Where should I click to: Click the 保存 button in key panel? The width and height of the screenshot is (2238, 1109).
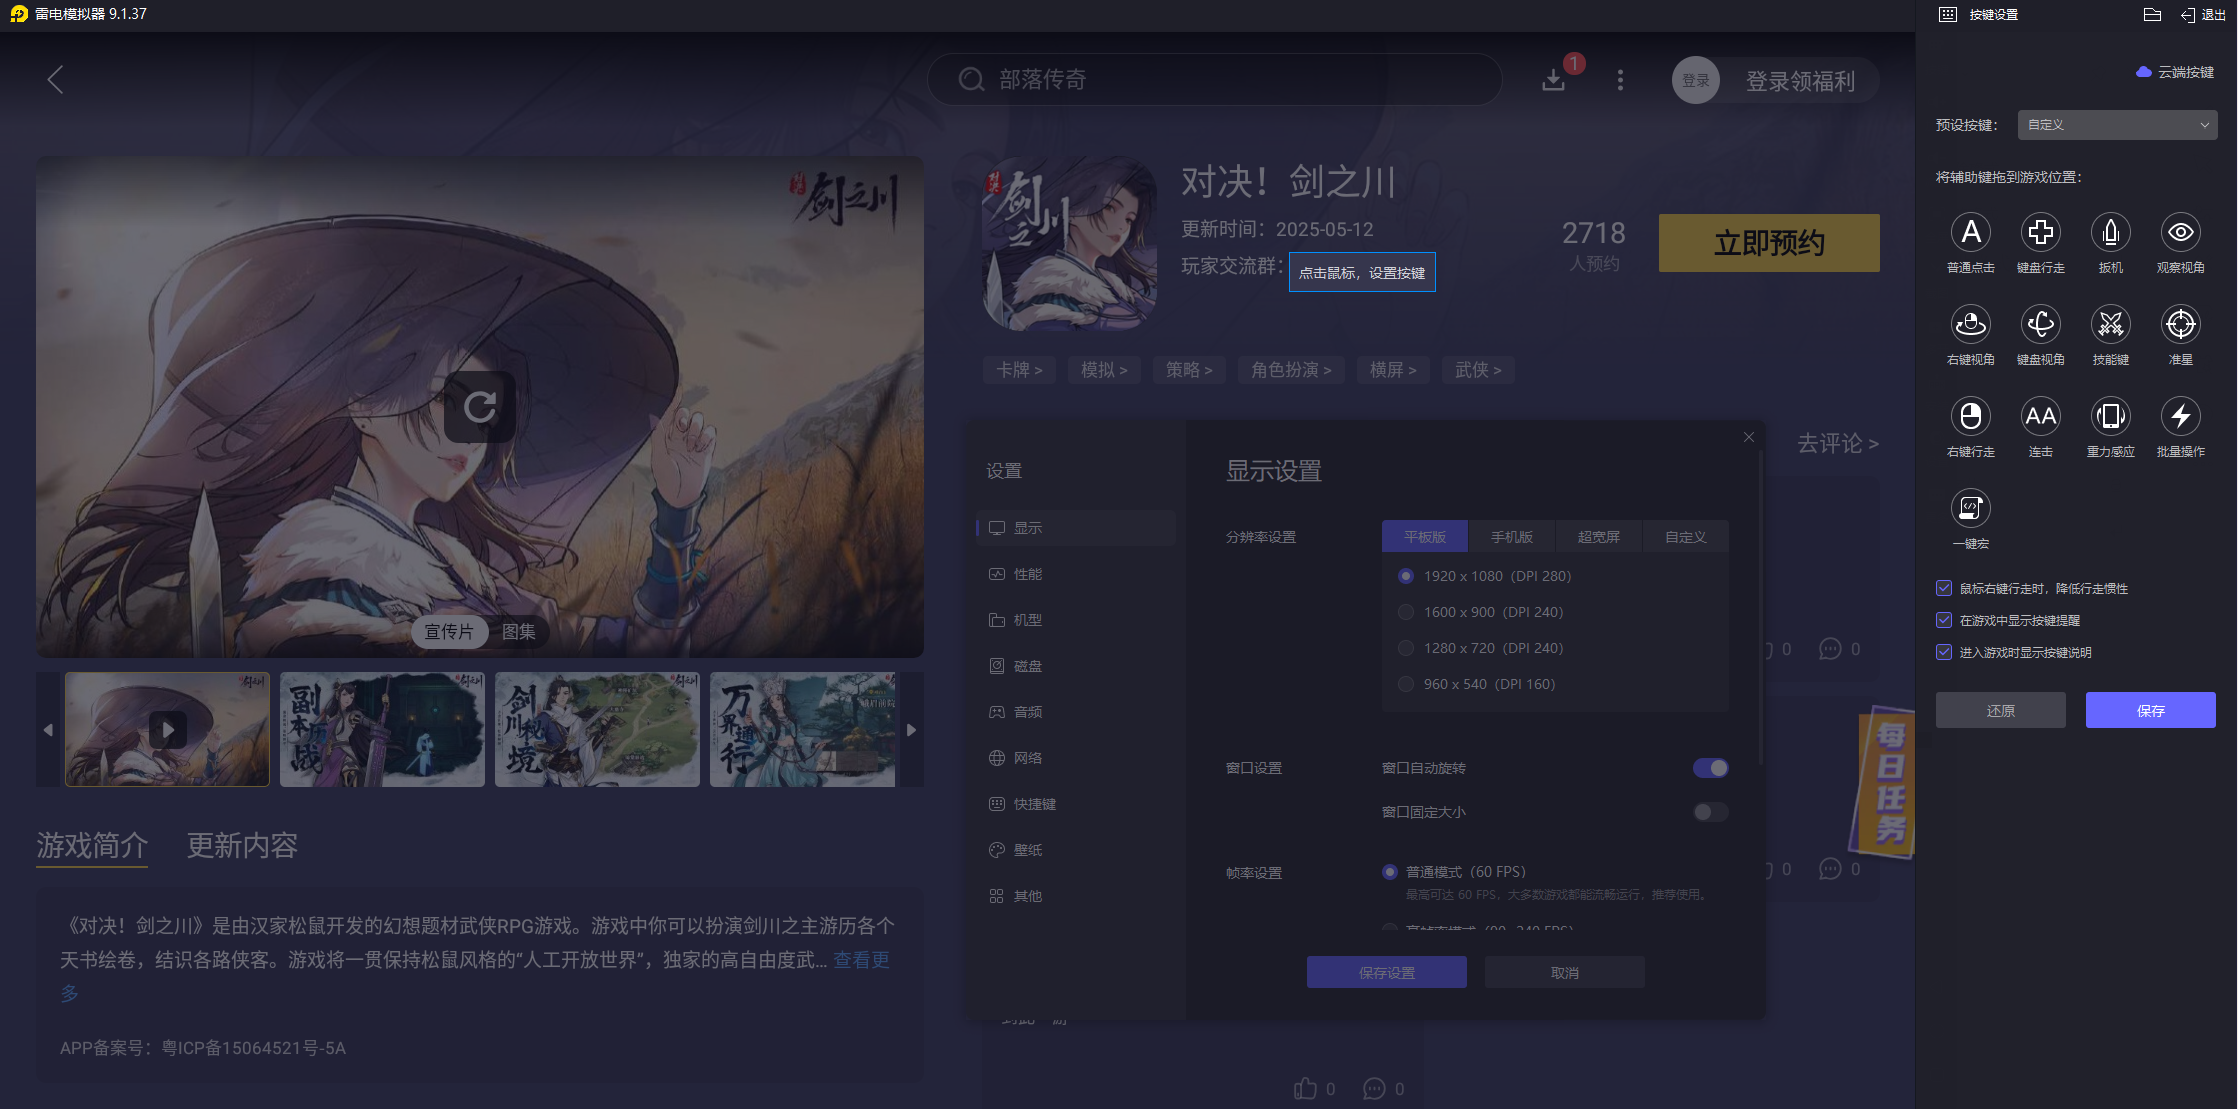2150,710
